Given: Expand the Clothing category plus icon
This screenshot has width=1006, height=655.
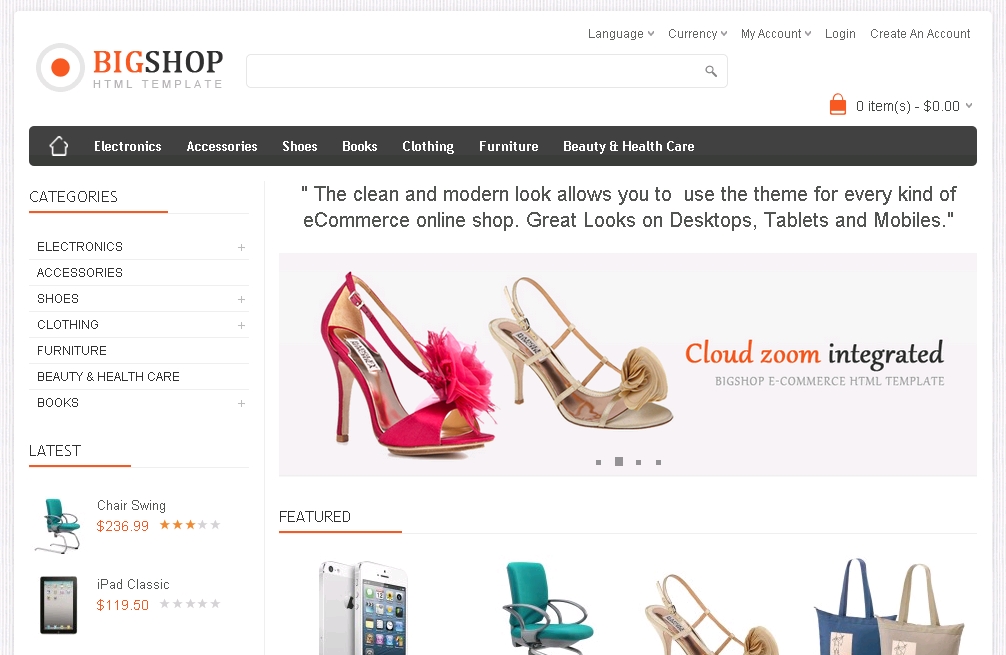Looking at the screenshot, I should click(241, 325).
